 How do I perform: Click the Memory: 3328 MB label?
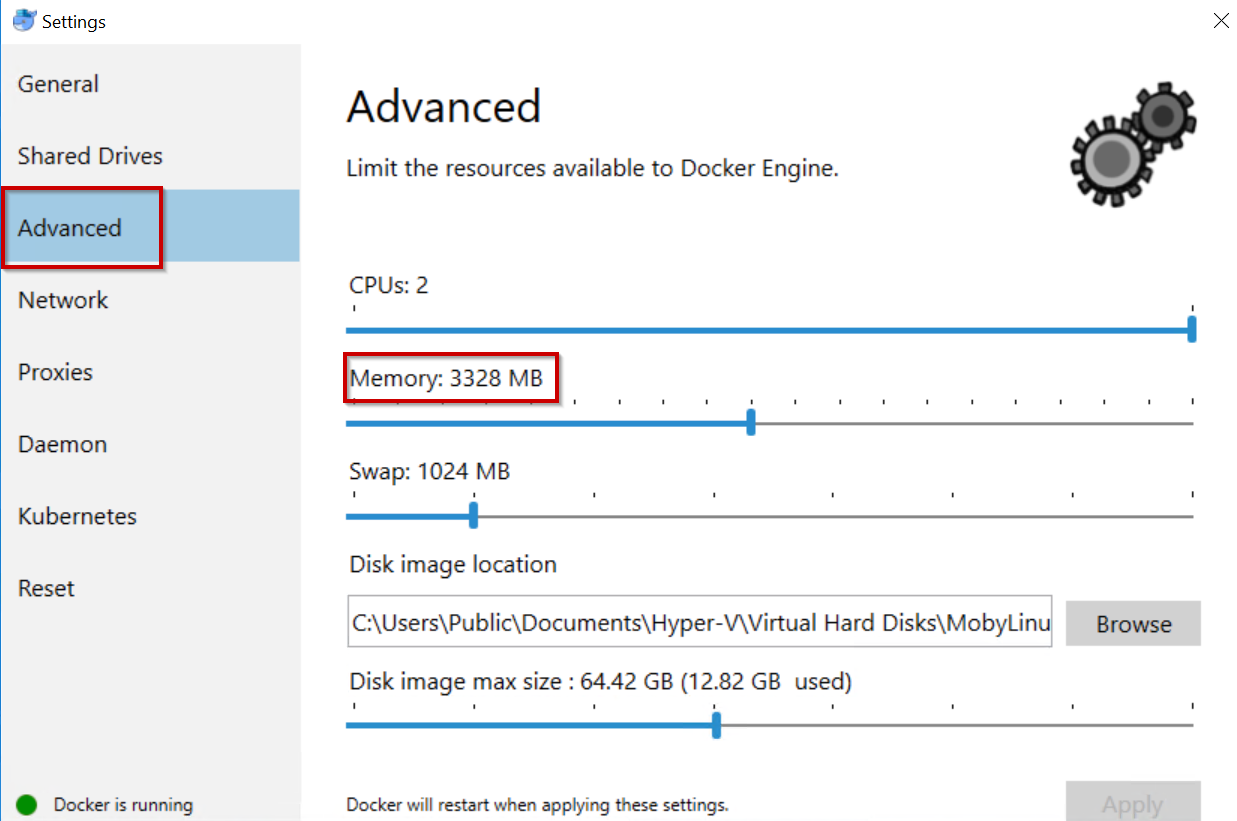pos(446,378)
